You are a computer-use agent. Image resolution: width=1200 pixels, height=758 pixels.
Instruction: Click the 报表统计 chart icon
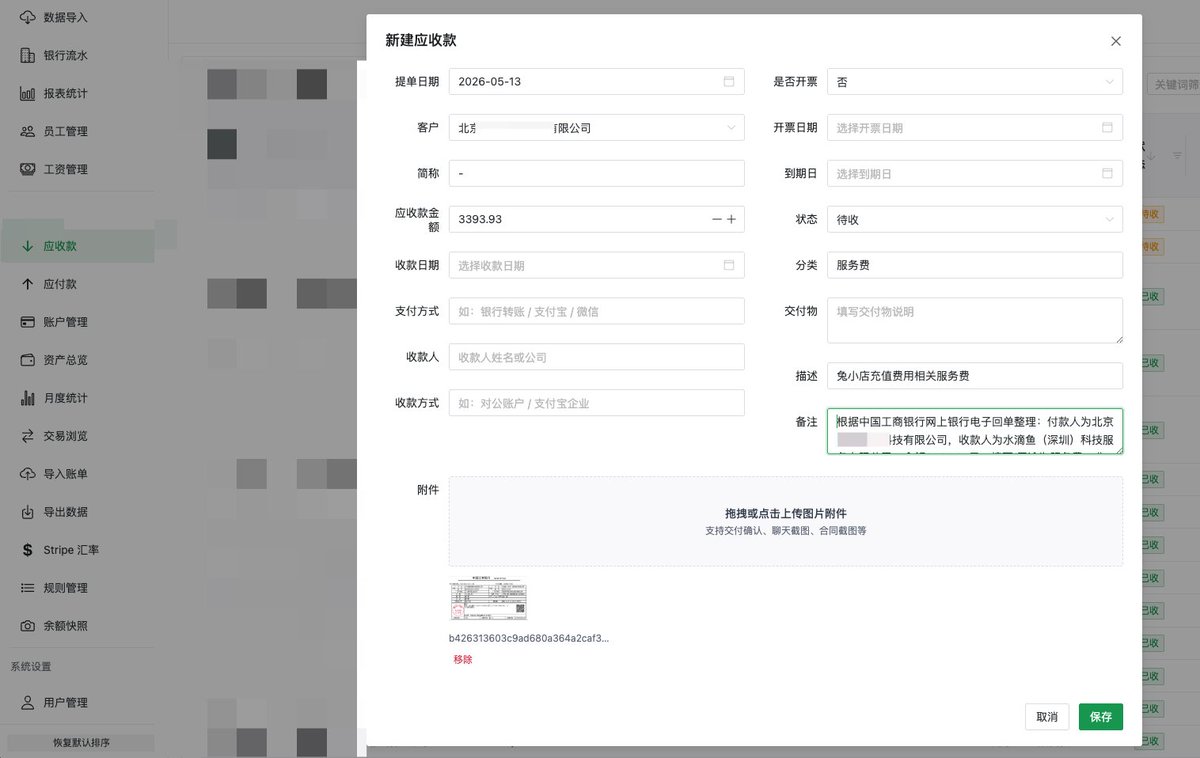(28, 94)
